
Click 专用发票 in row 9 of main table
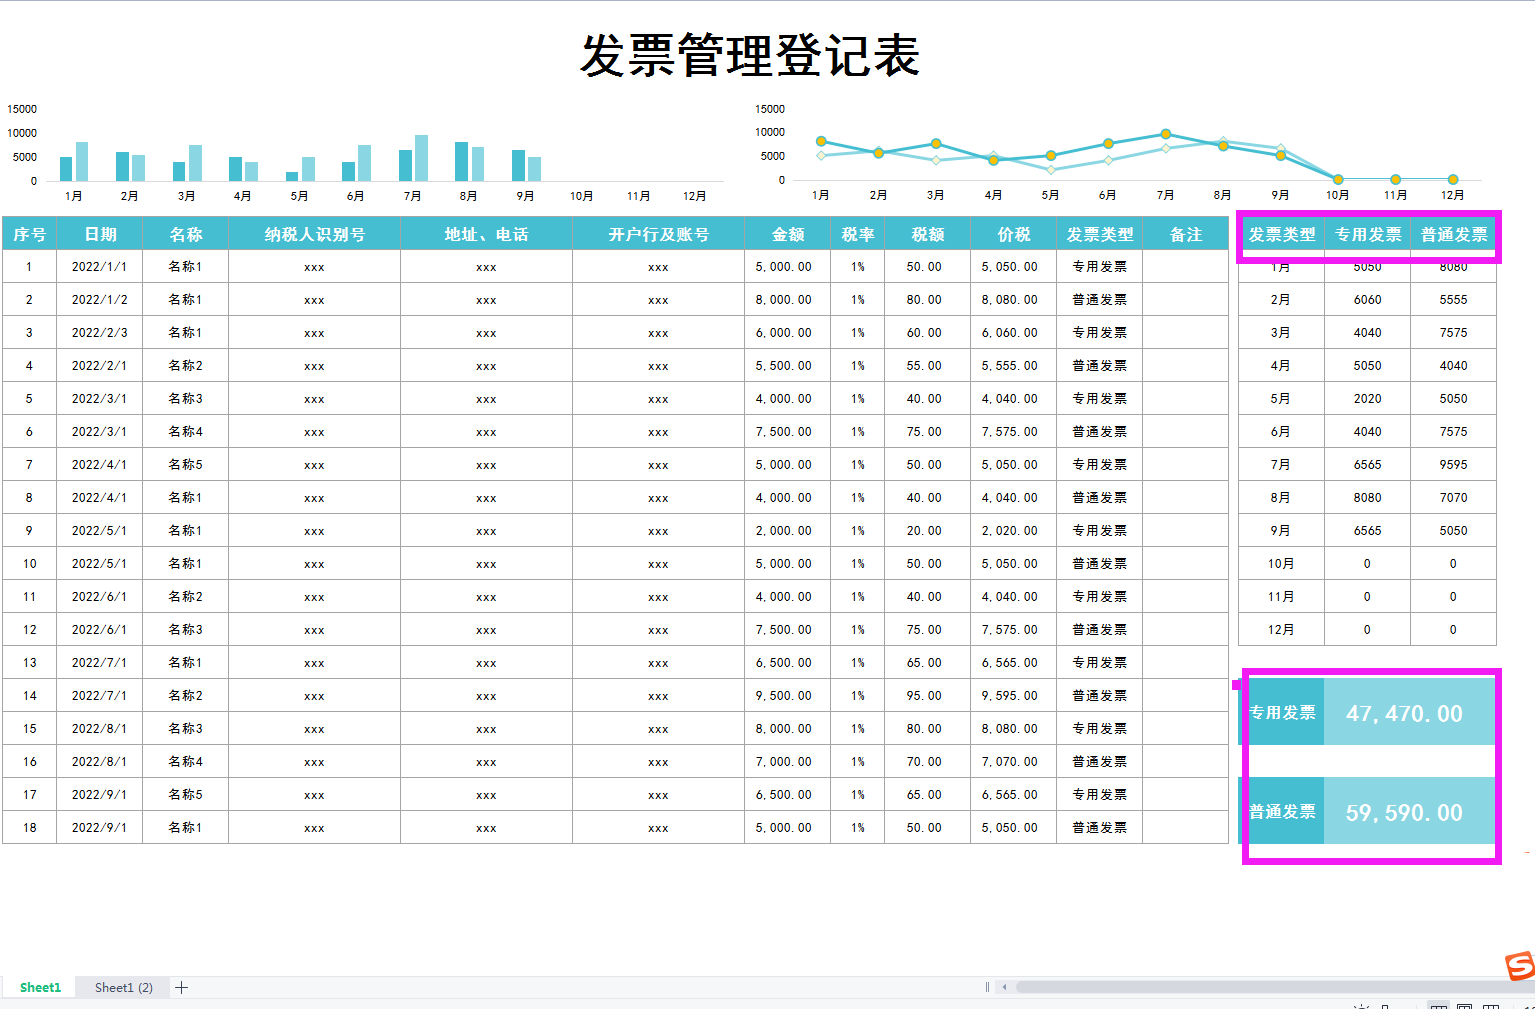coord(1099,531)
